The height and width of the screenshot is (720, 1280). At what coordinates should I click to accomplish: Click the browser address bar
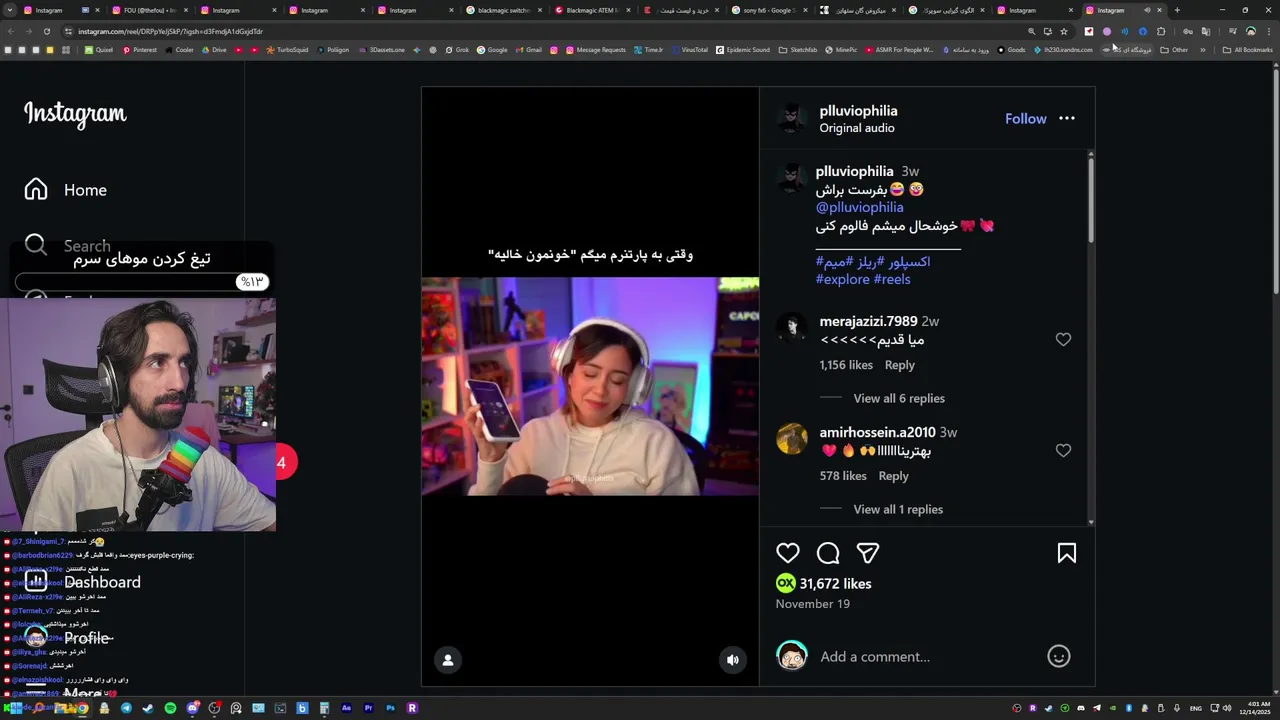coord(540,31)
